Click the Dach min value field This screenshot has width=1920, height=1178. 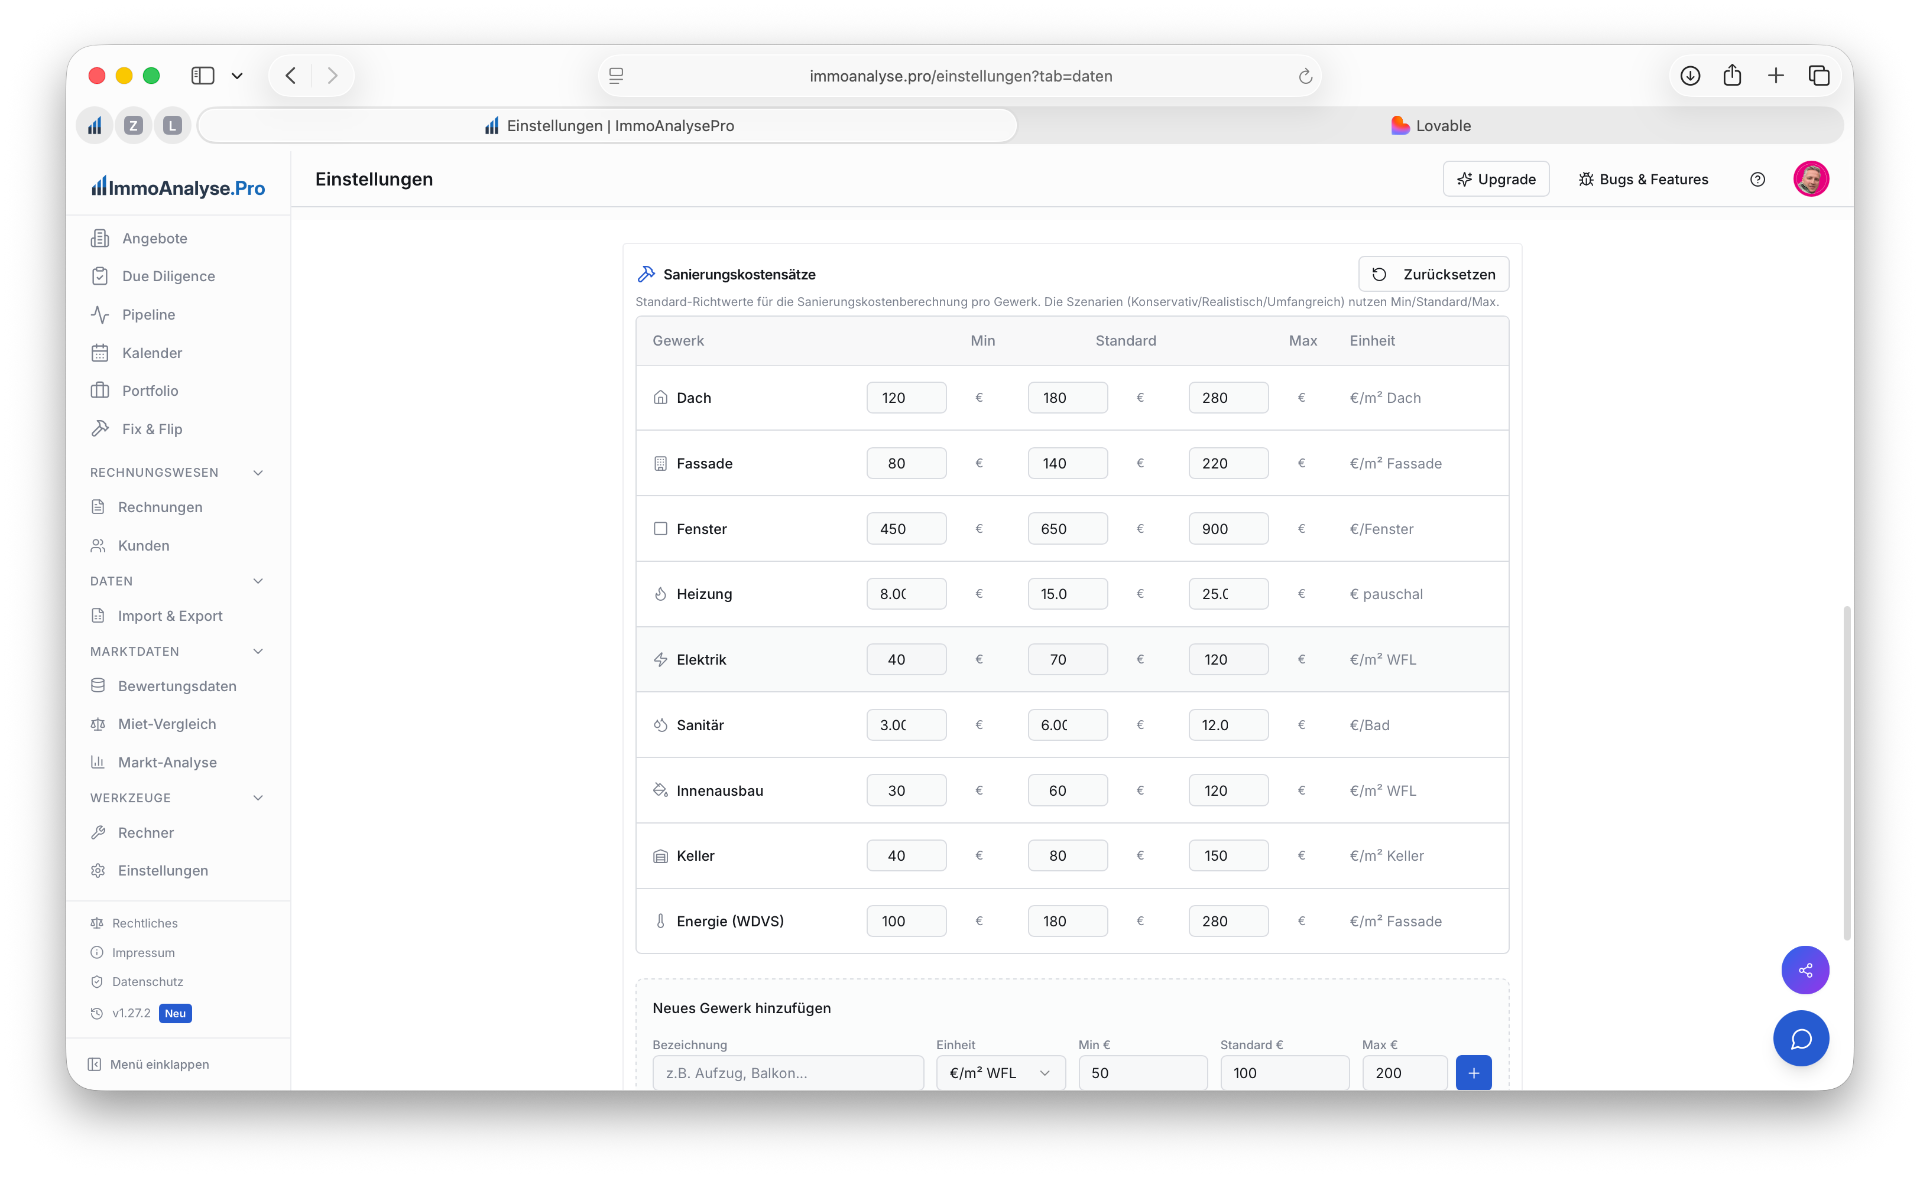tap(906, 398)
